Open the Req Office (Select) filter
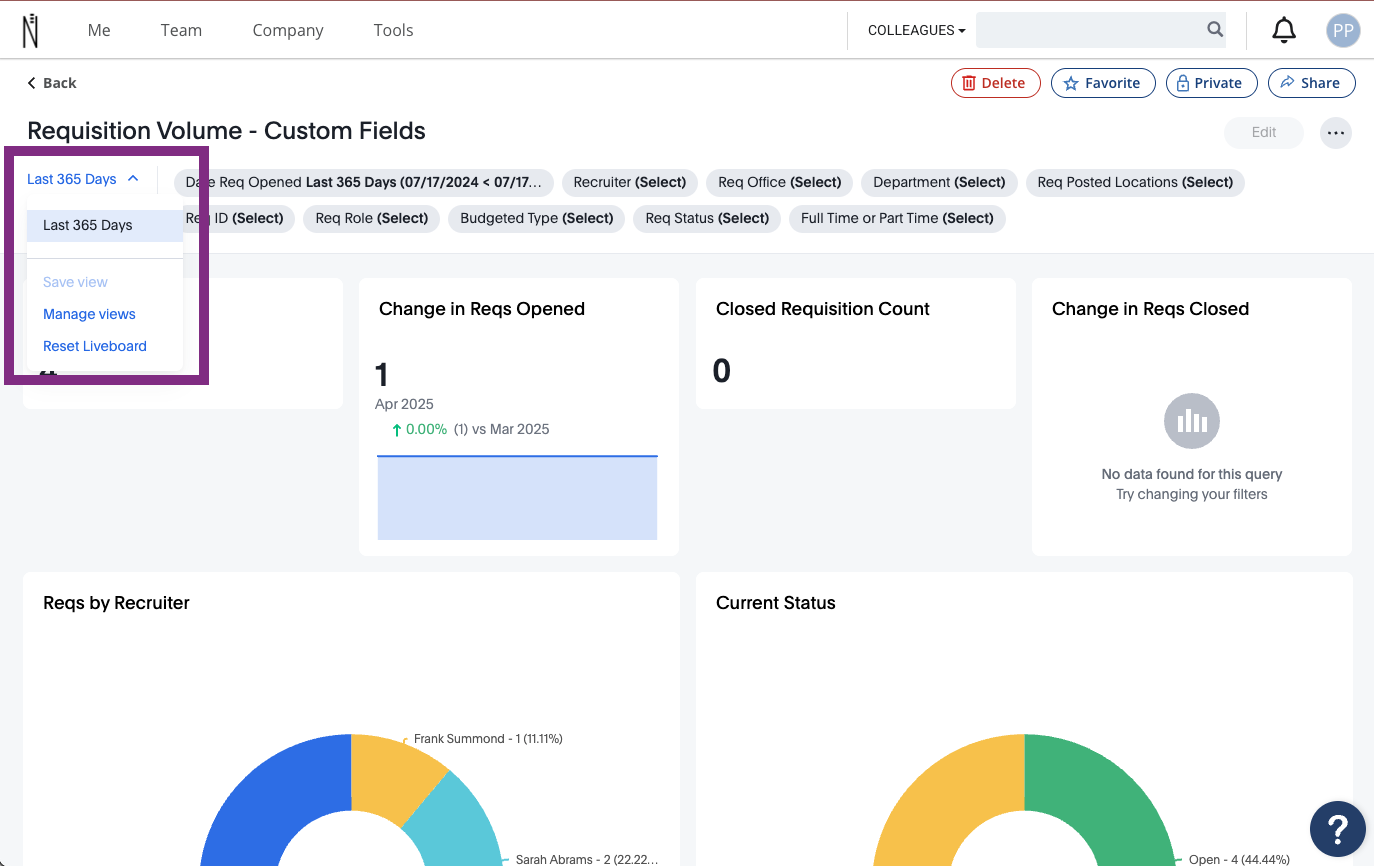The image size is (1374, 866). 780,182
